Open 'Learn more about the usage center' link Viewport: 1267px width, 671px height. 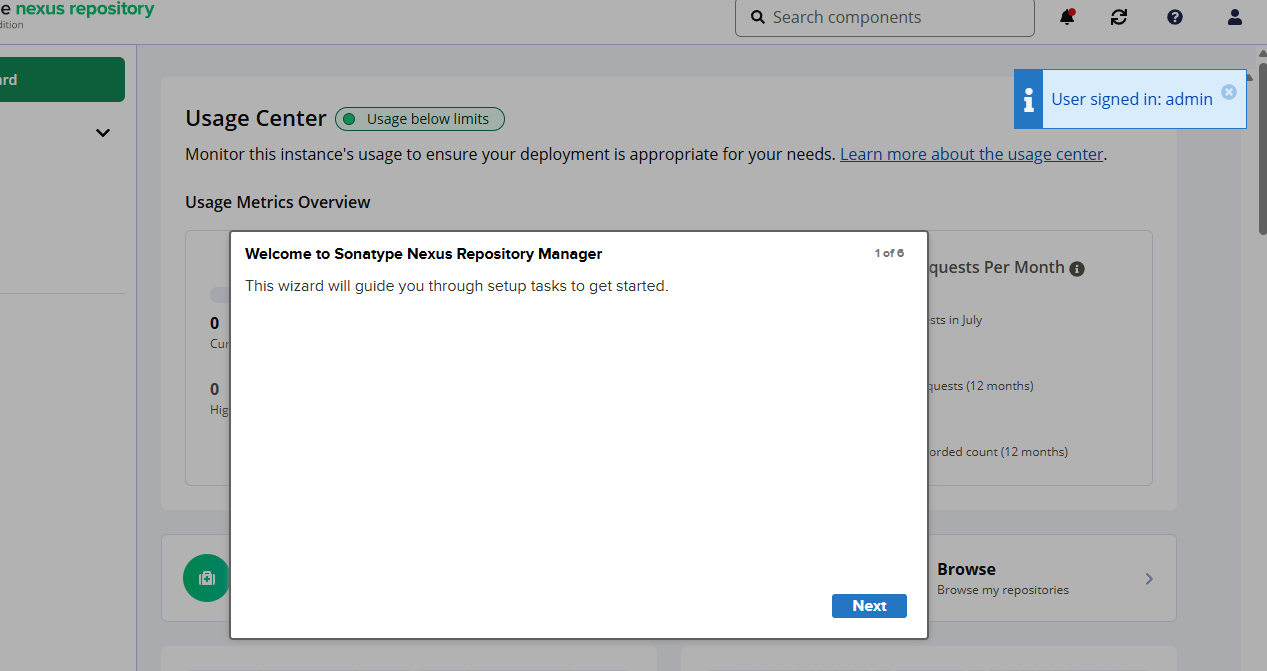971,154
